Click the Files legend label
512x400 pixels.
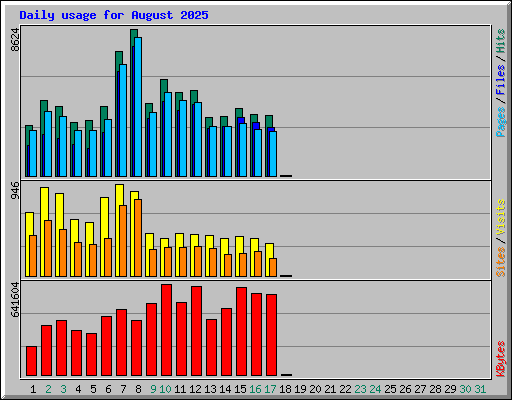click(500, 80)
